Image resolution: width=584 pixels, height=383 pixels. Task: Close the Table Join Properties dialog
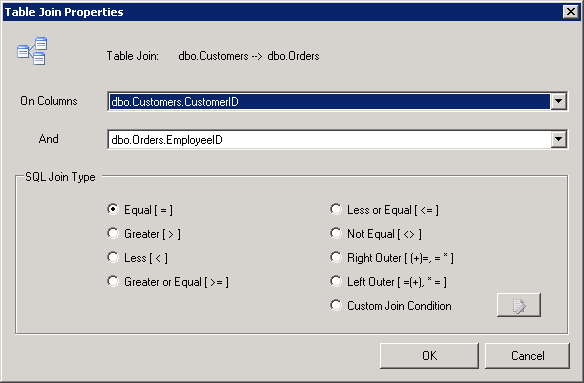571,12
